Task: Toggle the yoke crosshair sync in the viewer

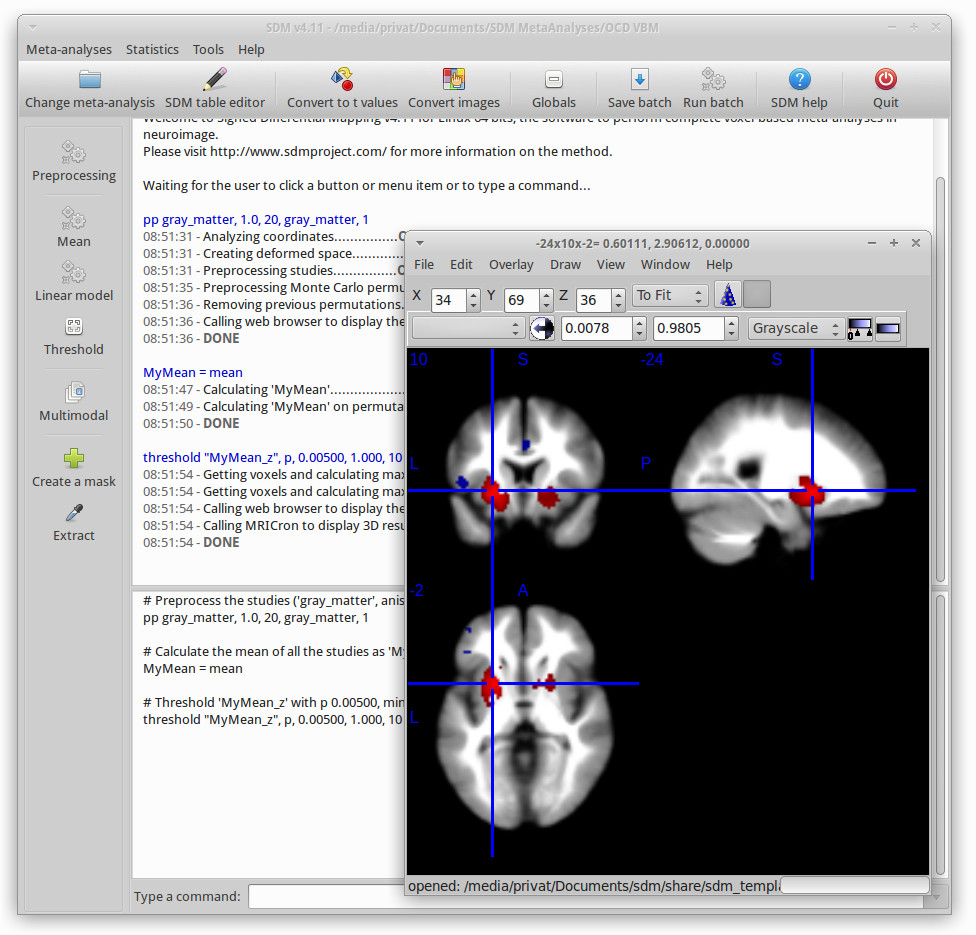Action: [541, 327]
